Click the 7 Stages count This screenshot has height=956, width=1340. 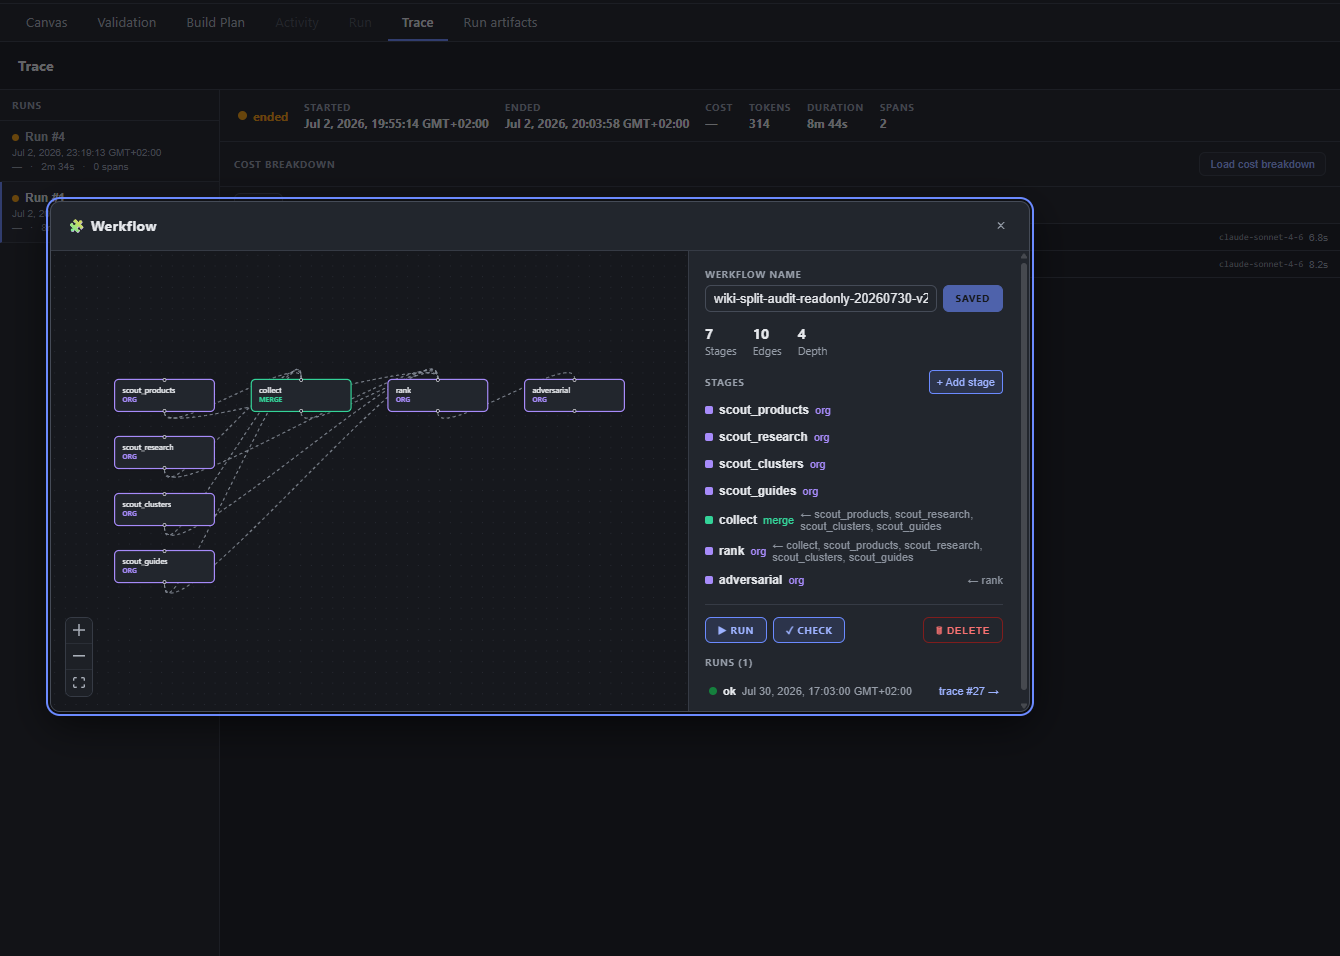720,341
